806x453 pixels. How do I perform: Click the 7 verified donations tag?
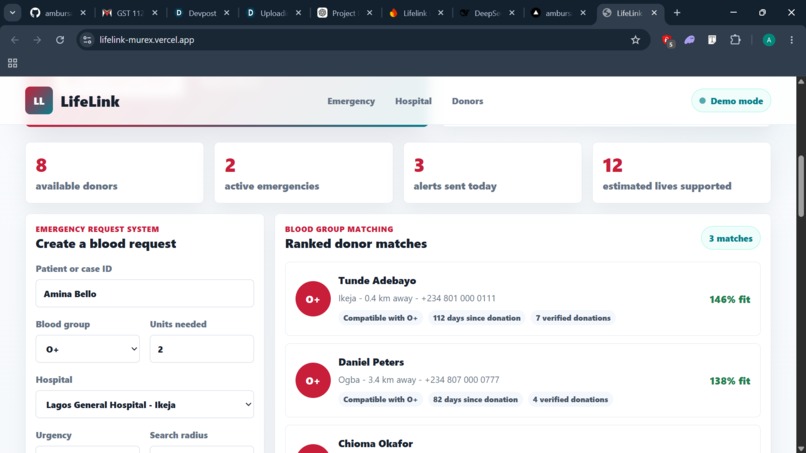pyautogui.click(x=573, y=318)
